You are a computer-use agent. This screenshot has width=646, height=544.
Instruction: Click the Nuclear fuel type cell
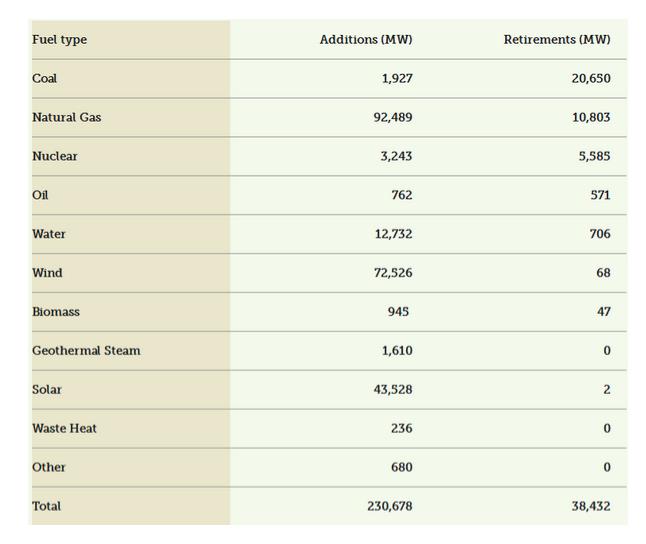pyautogui.click(x=54, y=157)
